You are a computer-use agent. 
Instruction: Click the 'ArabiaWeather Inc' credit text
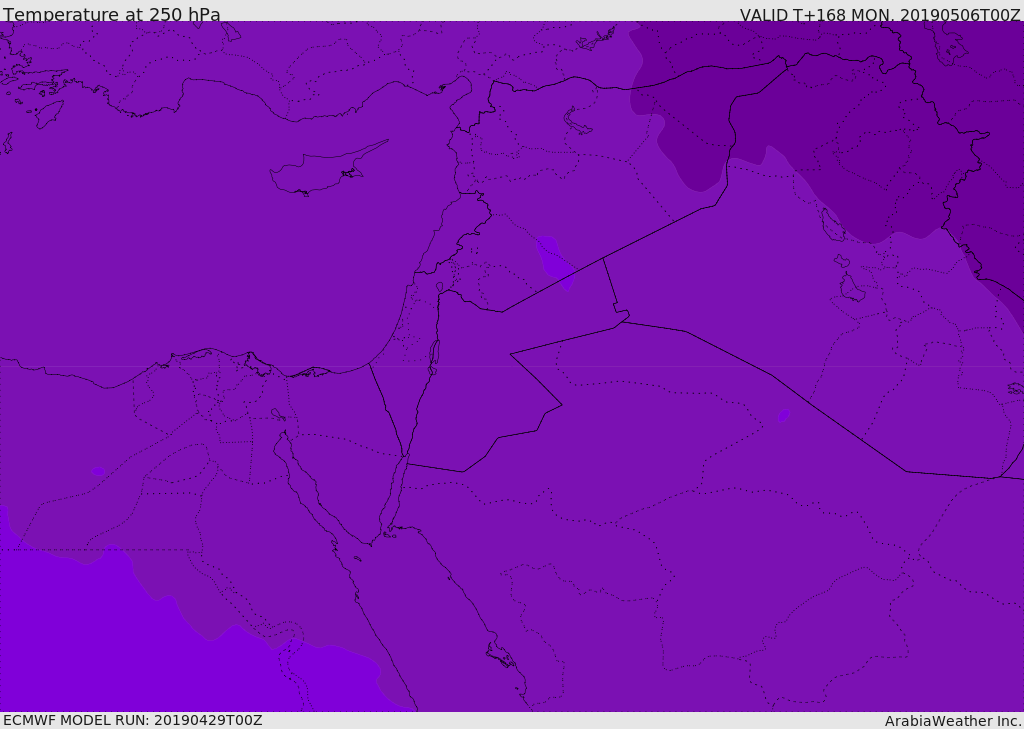click(x=952, y=721)
